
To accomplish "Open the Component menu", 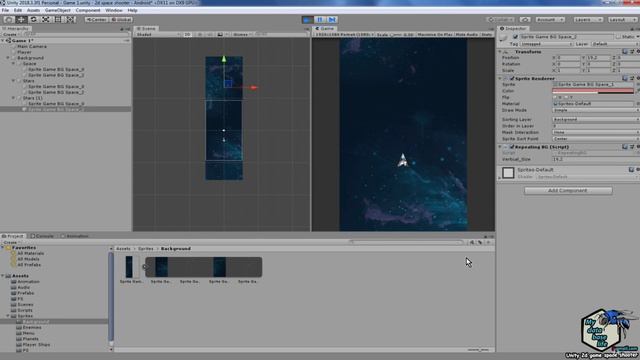I will (88, 10).
